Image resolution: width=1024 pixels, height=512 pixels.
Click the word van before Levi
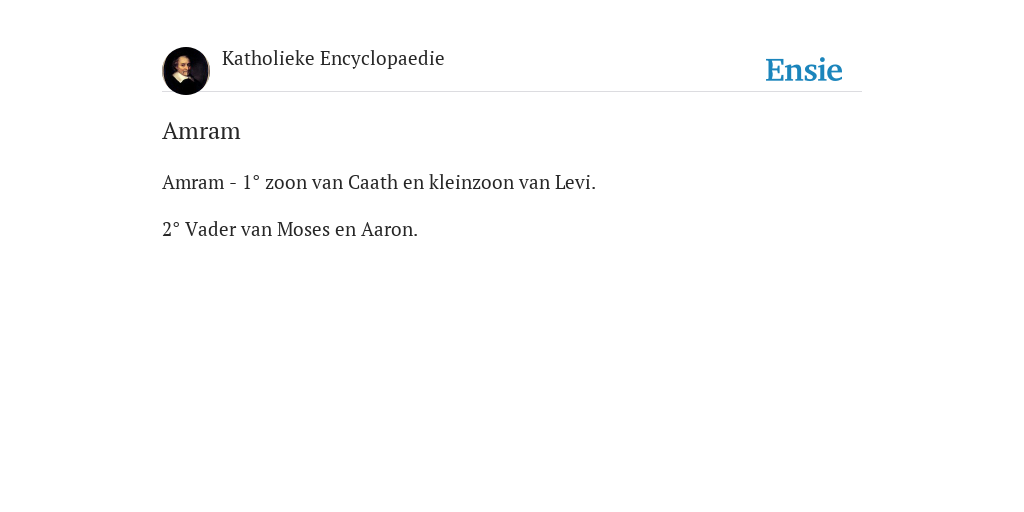point(534,182)
